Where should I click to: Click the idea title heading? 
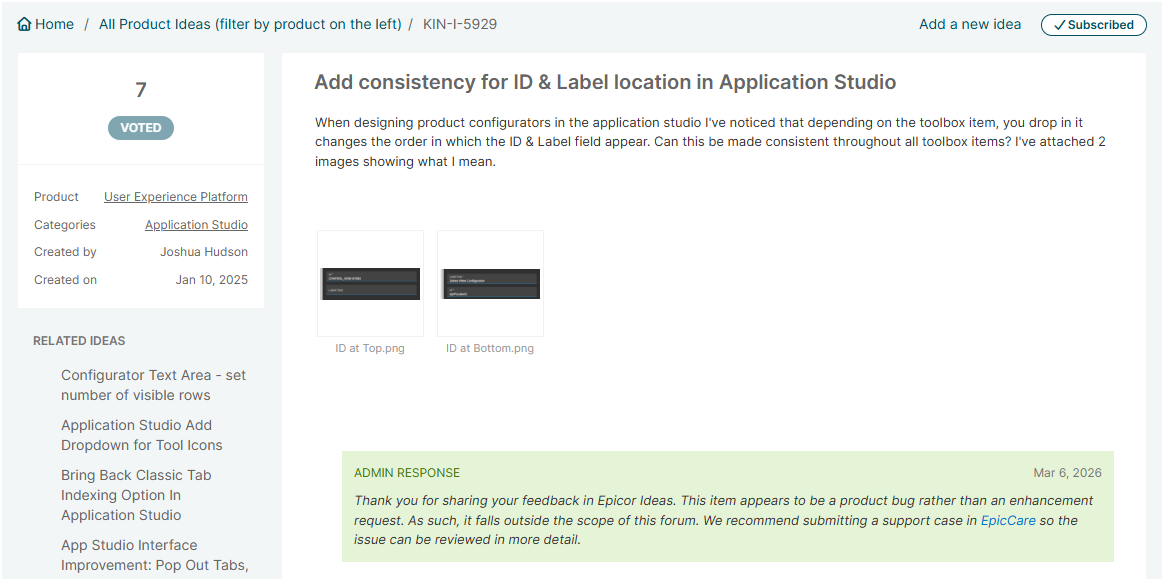(x=605, y=82)
